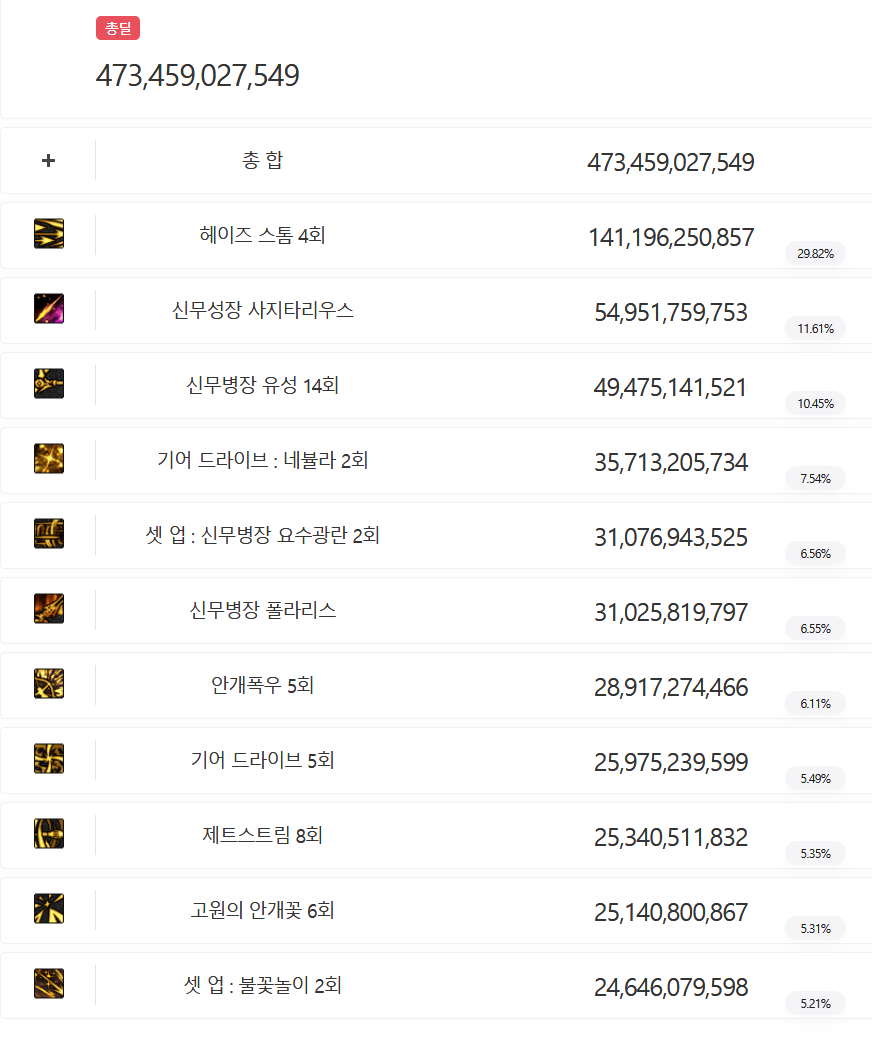Viewport: 872px width, 1038px height.
Task: Click the 제트스트림 skill icon
Action: 49,834
